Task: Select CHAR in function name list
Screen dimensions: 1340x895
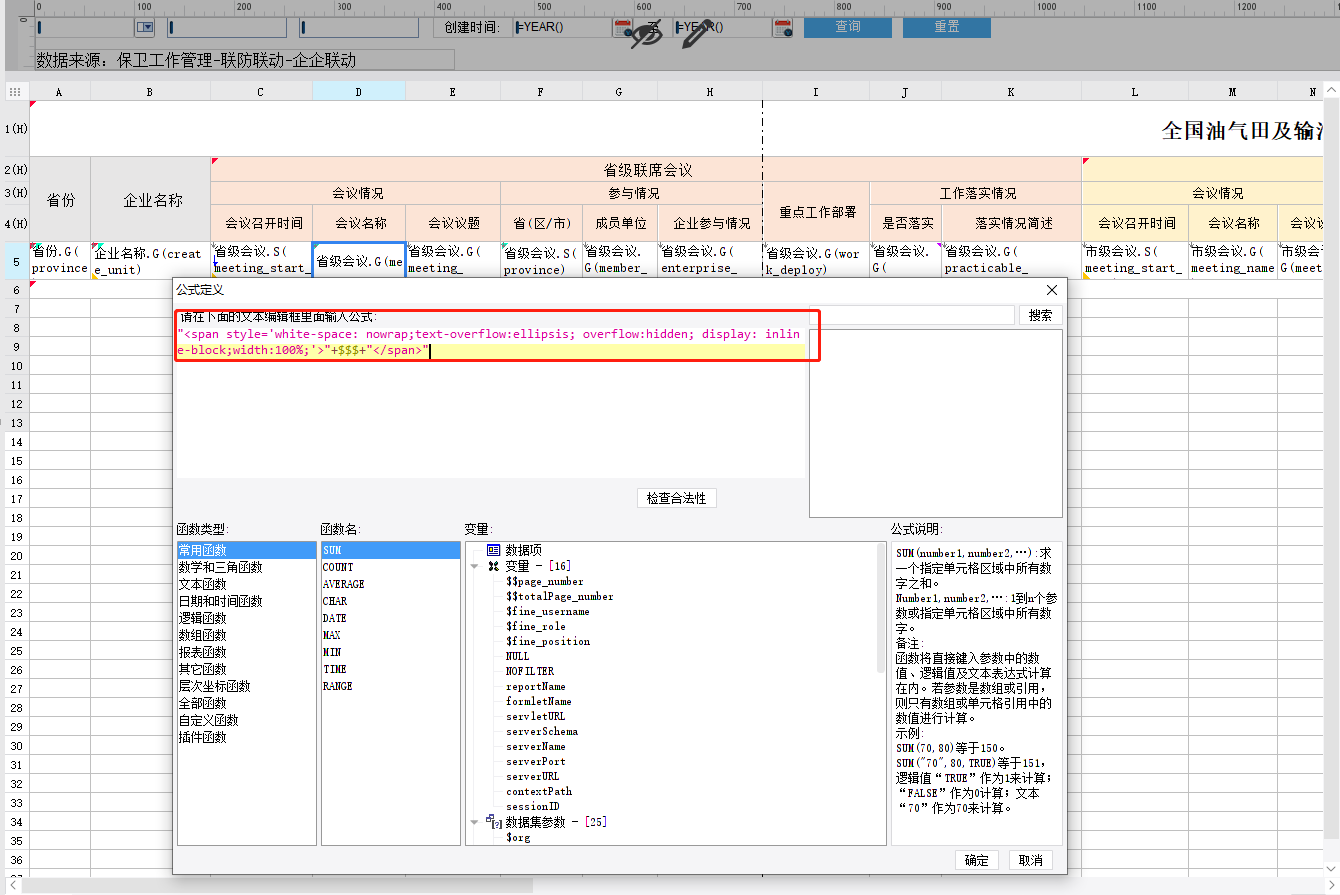Action: (x=390, y=601)
